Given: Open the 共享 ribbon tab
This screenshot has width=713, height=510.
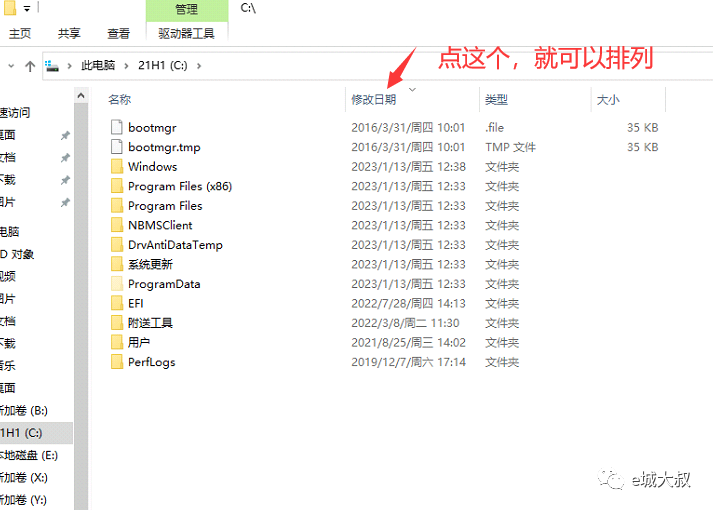Looking at the screenshot, I should pos(69,33).
